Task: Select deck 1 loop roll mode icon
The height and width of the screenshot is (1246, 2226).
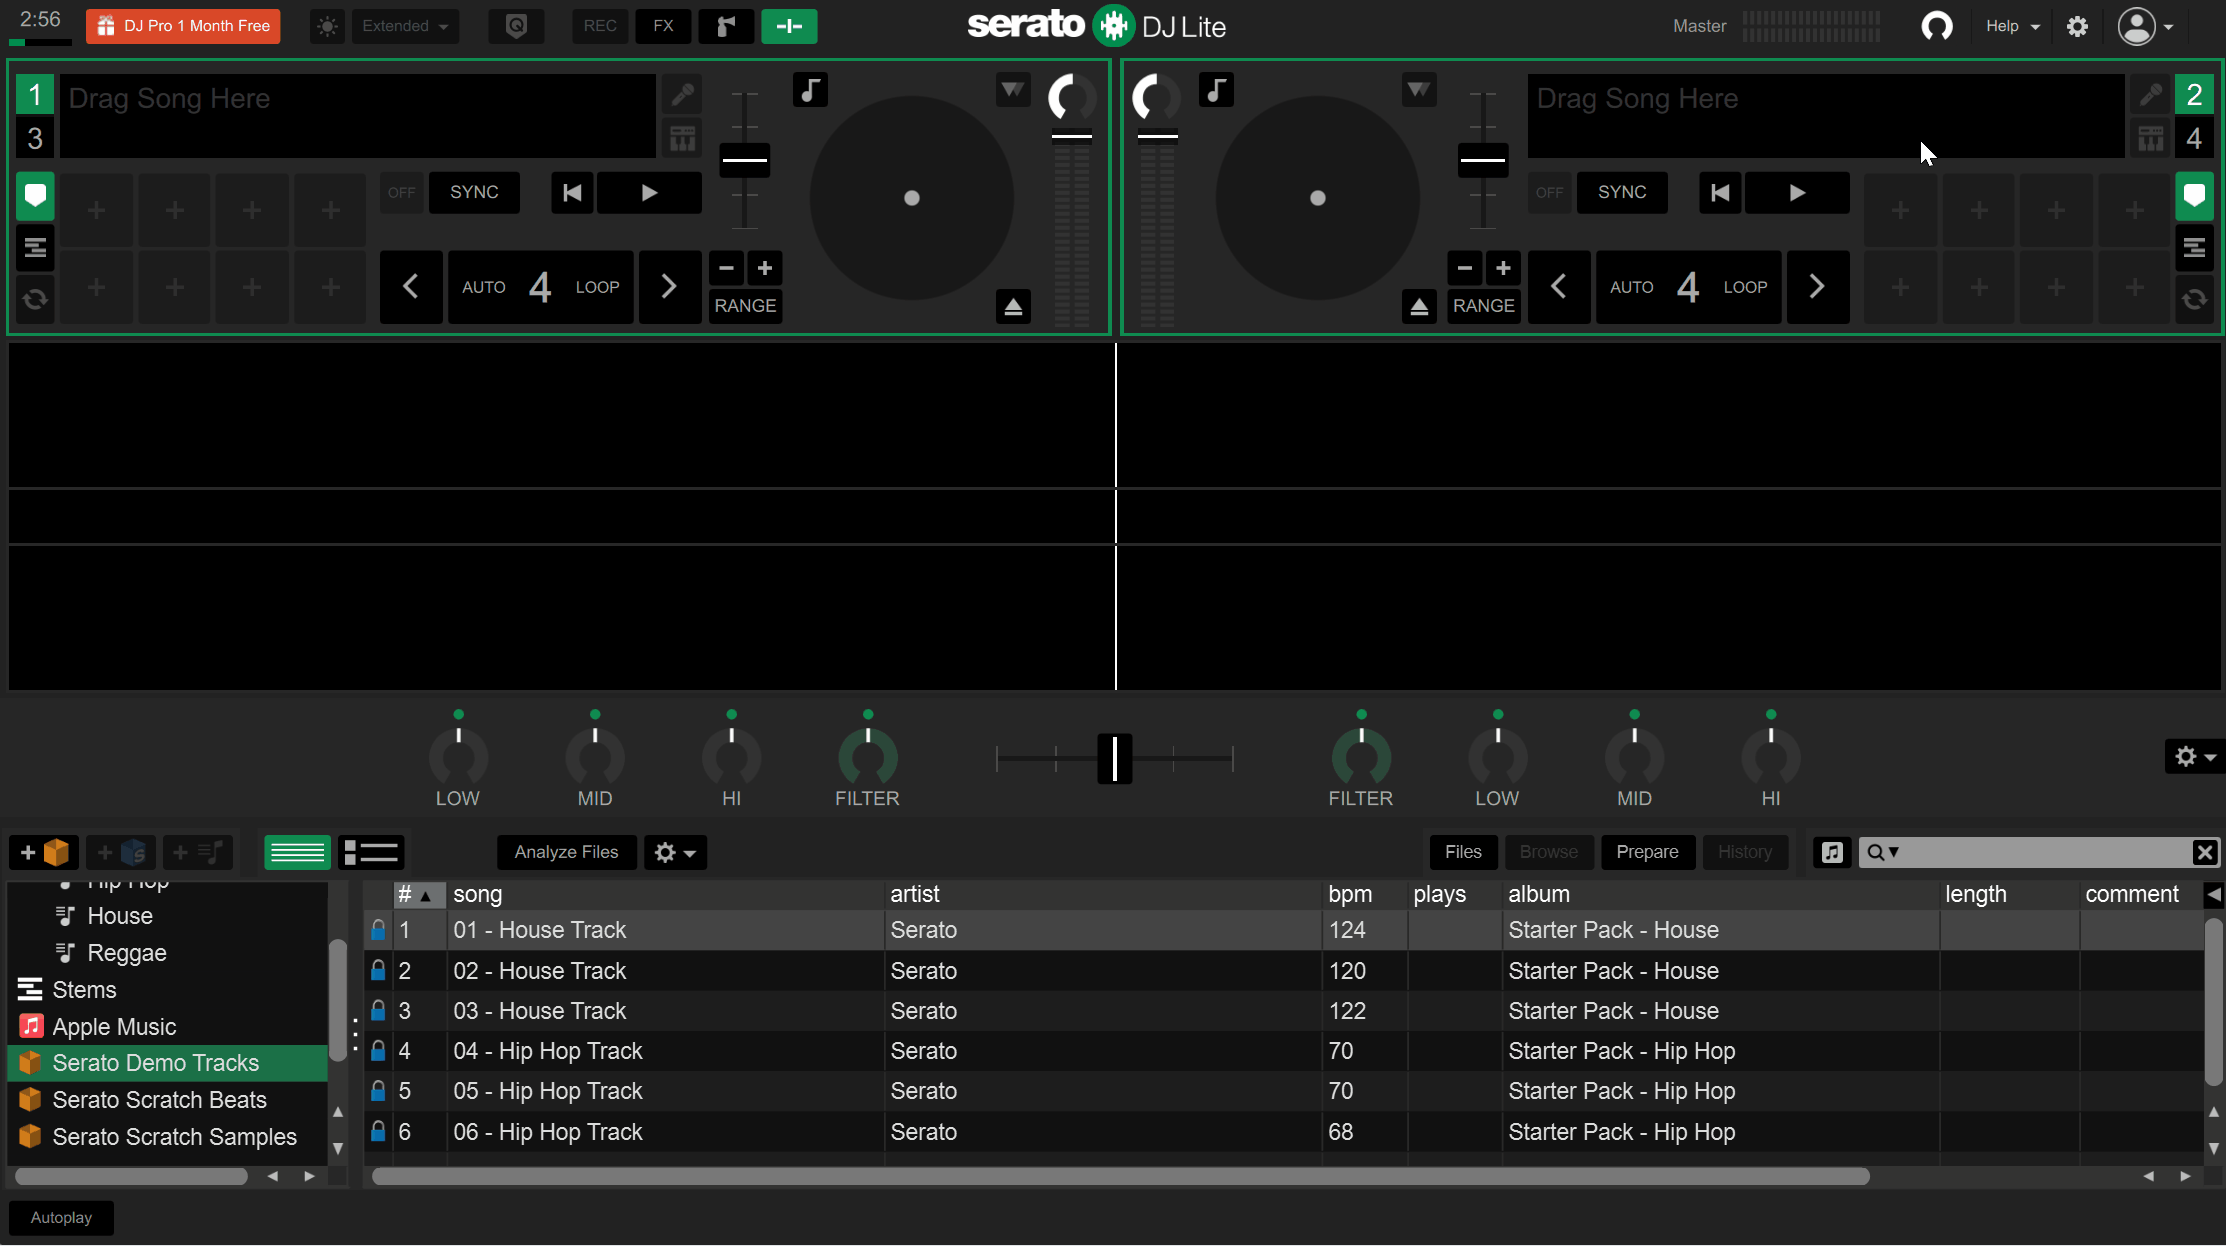Action: (35, 299)
